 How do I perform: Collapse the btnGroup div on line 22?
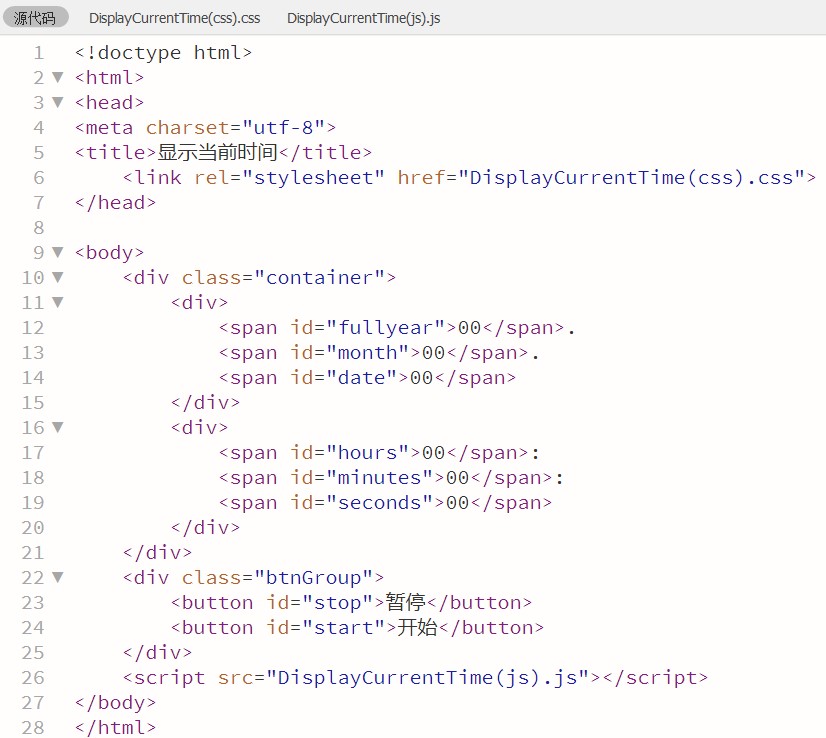point(58,577)
